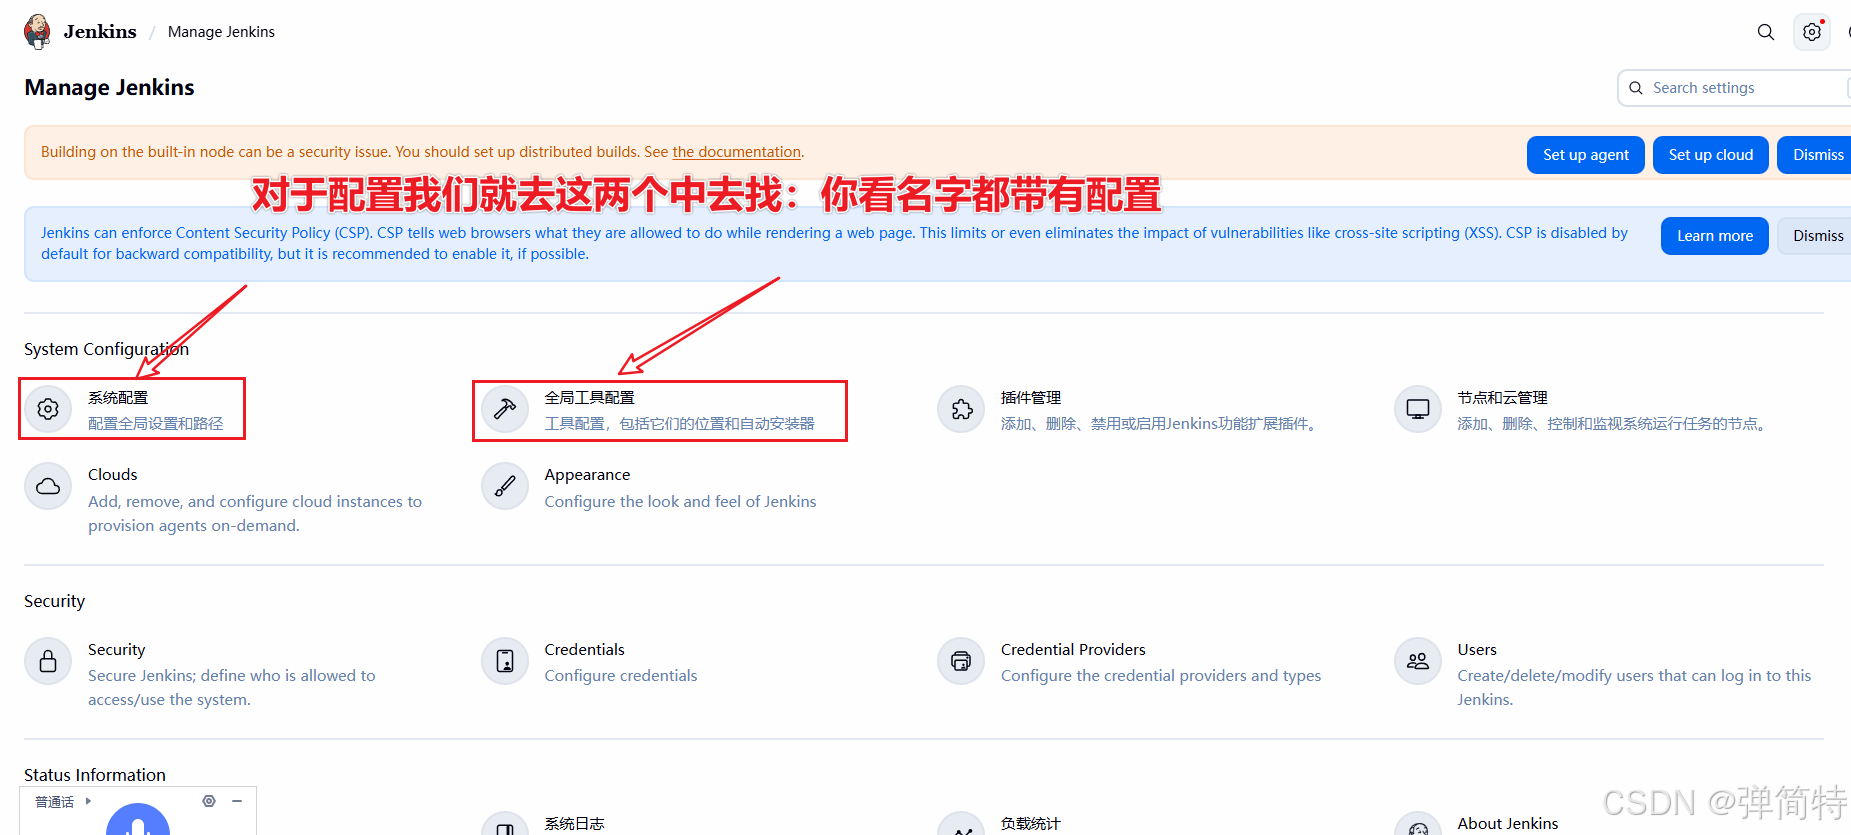This screenshot has width=1851, height=835.
Task: Click the blue microphone button
Action: click(138, 820)
